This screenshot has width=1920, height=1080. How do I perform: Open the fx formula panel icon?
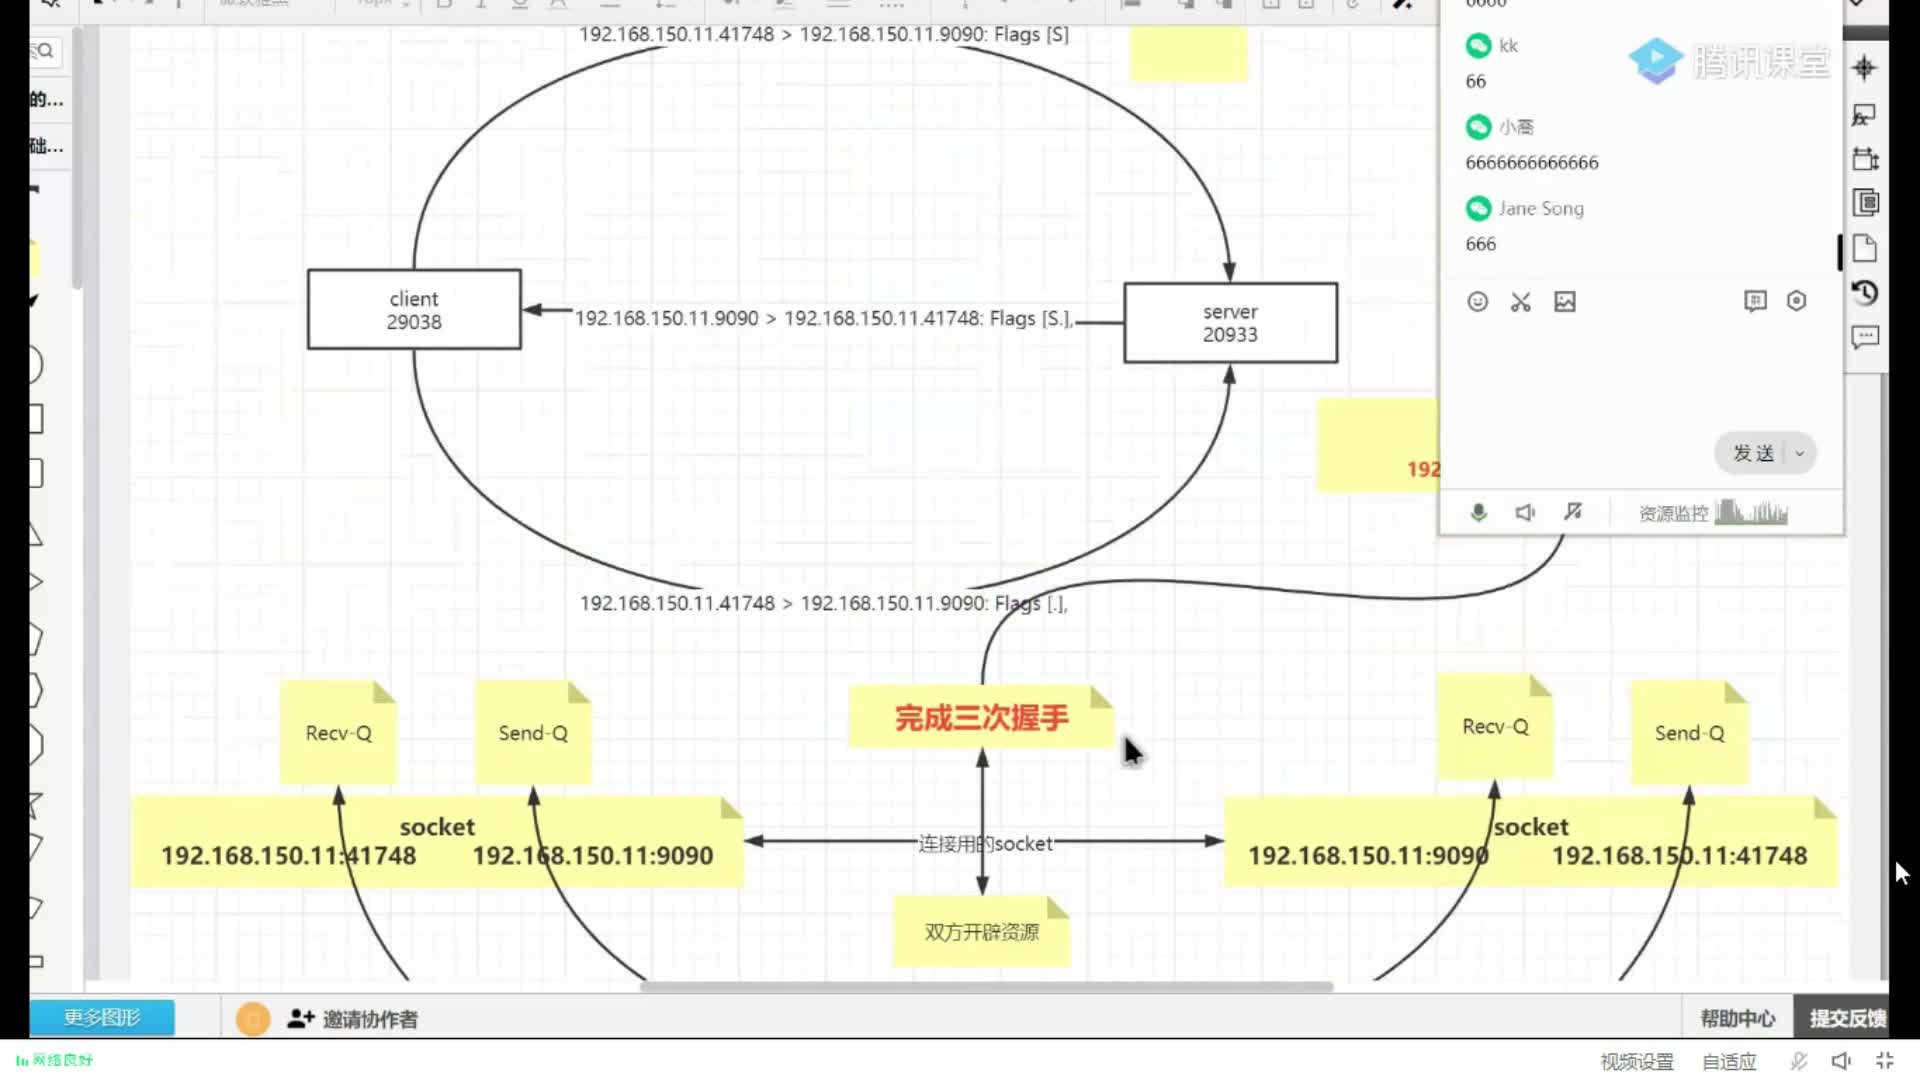click(1864, 115)
